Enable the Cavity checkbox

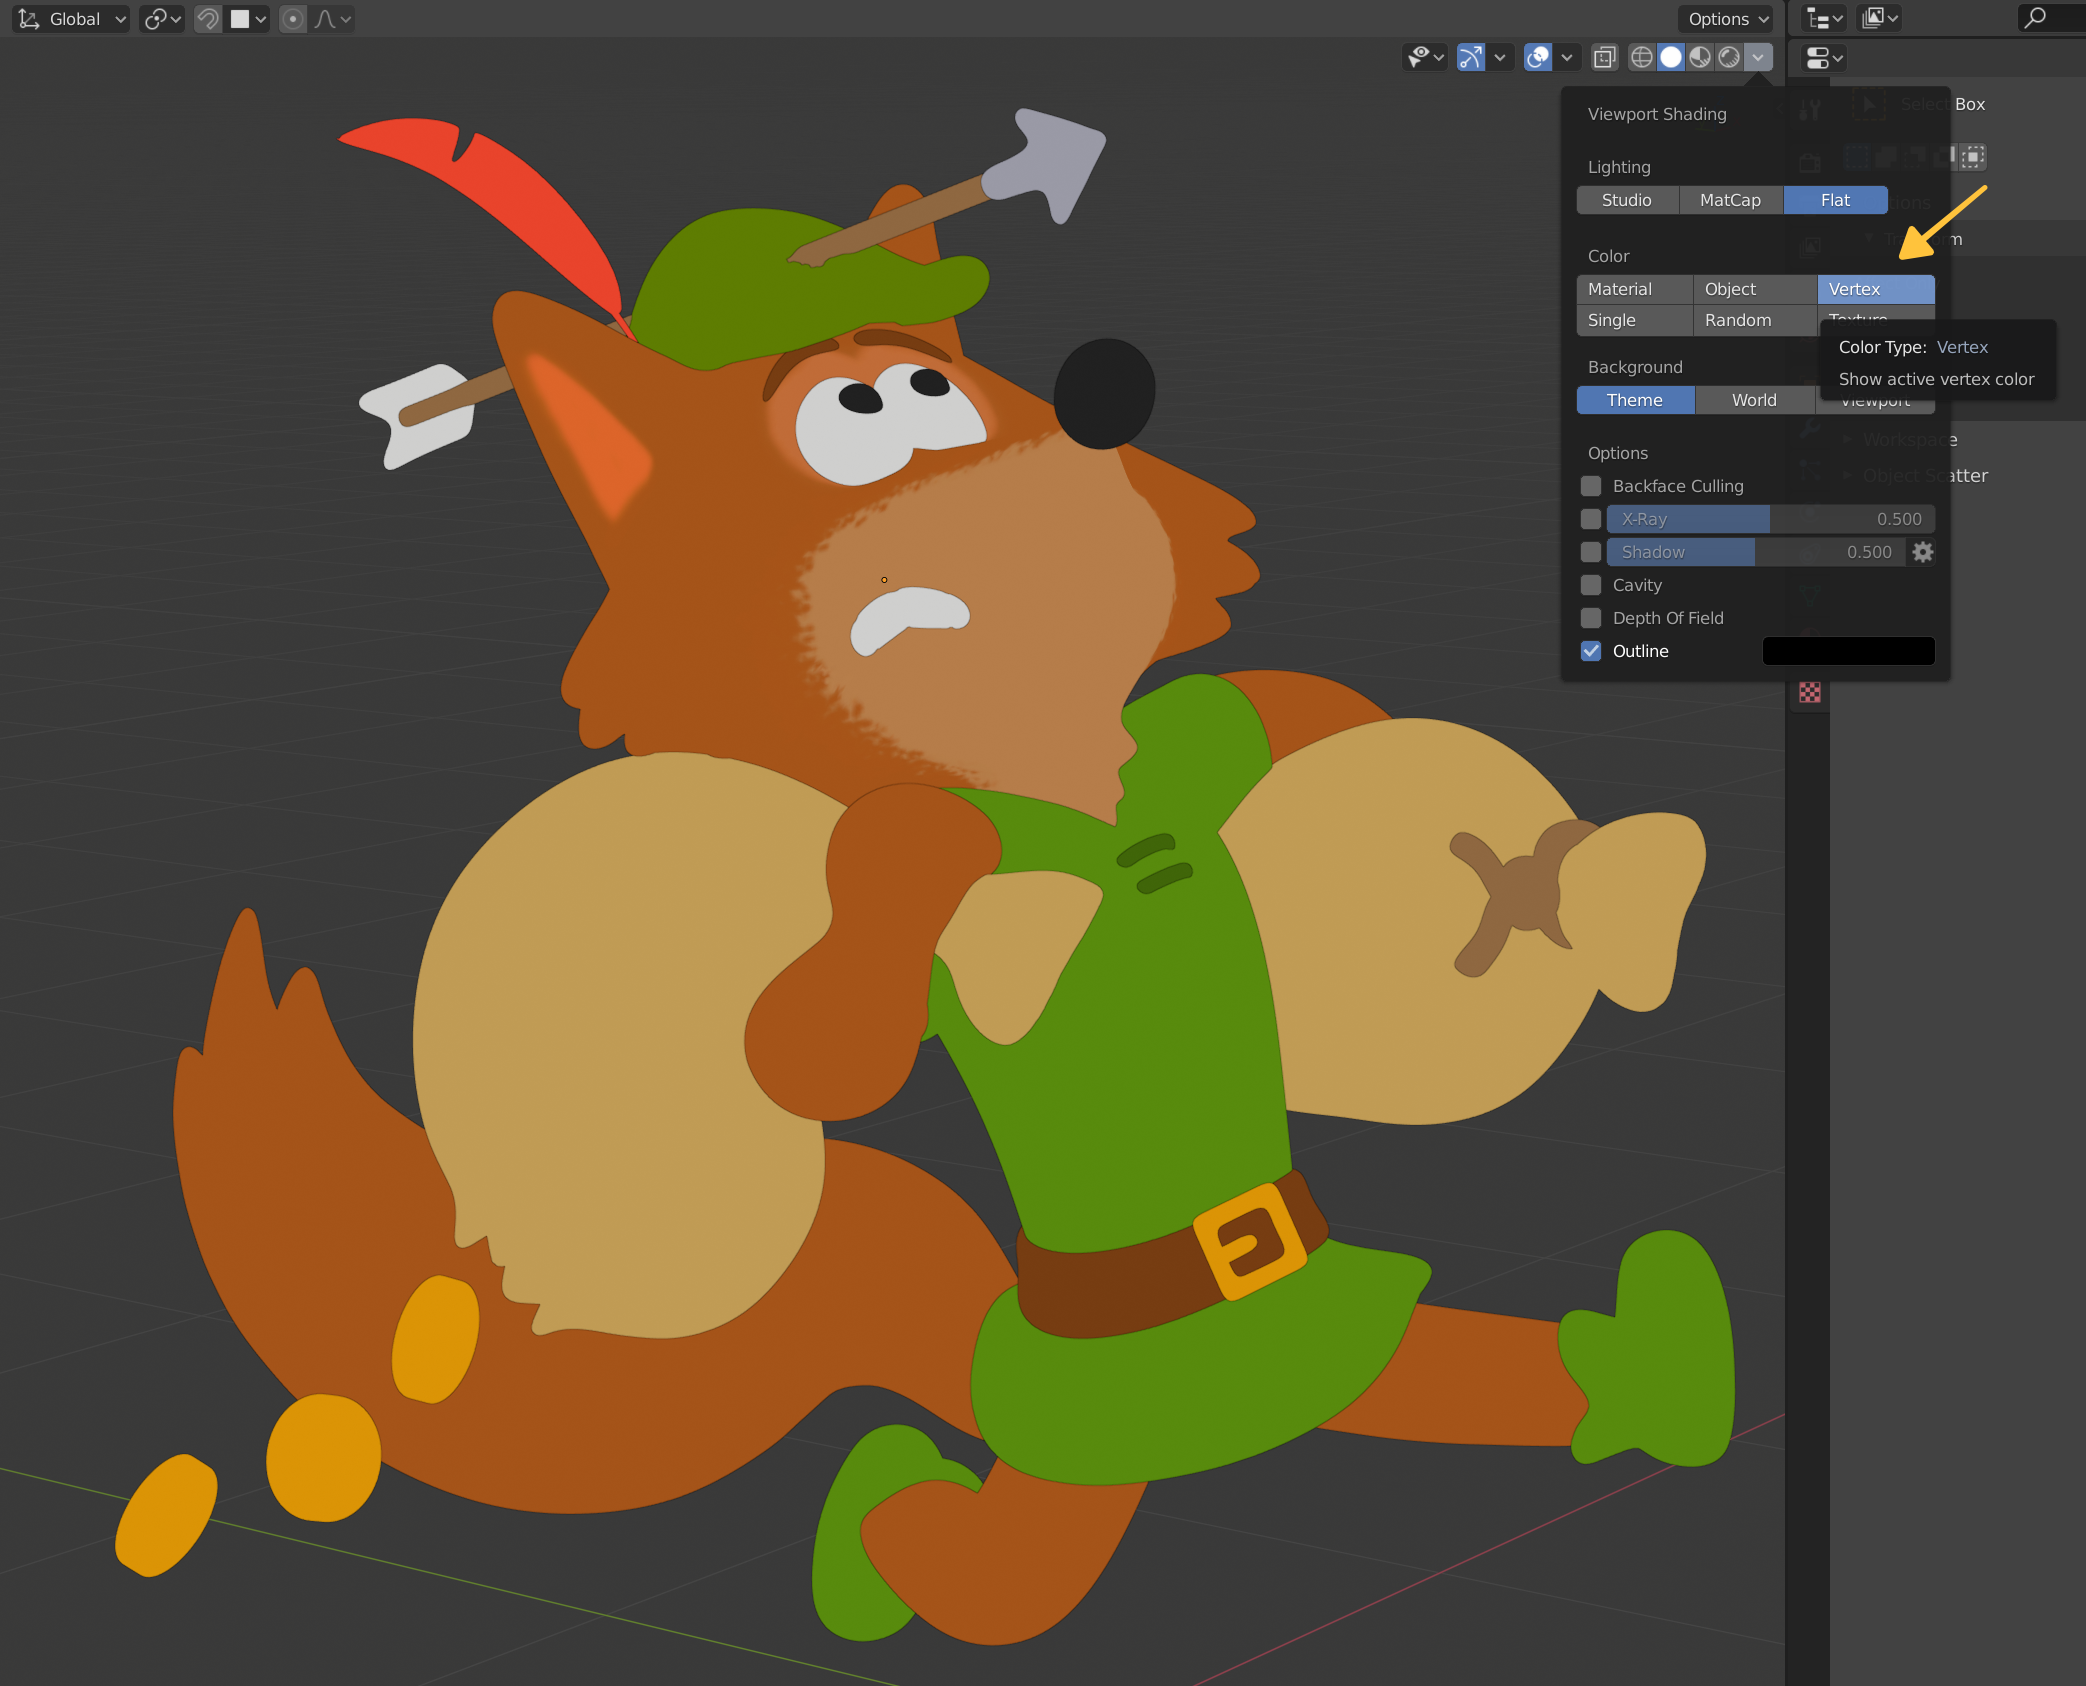(x=1591, y=585)
